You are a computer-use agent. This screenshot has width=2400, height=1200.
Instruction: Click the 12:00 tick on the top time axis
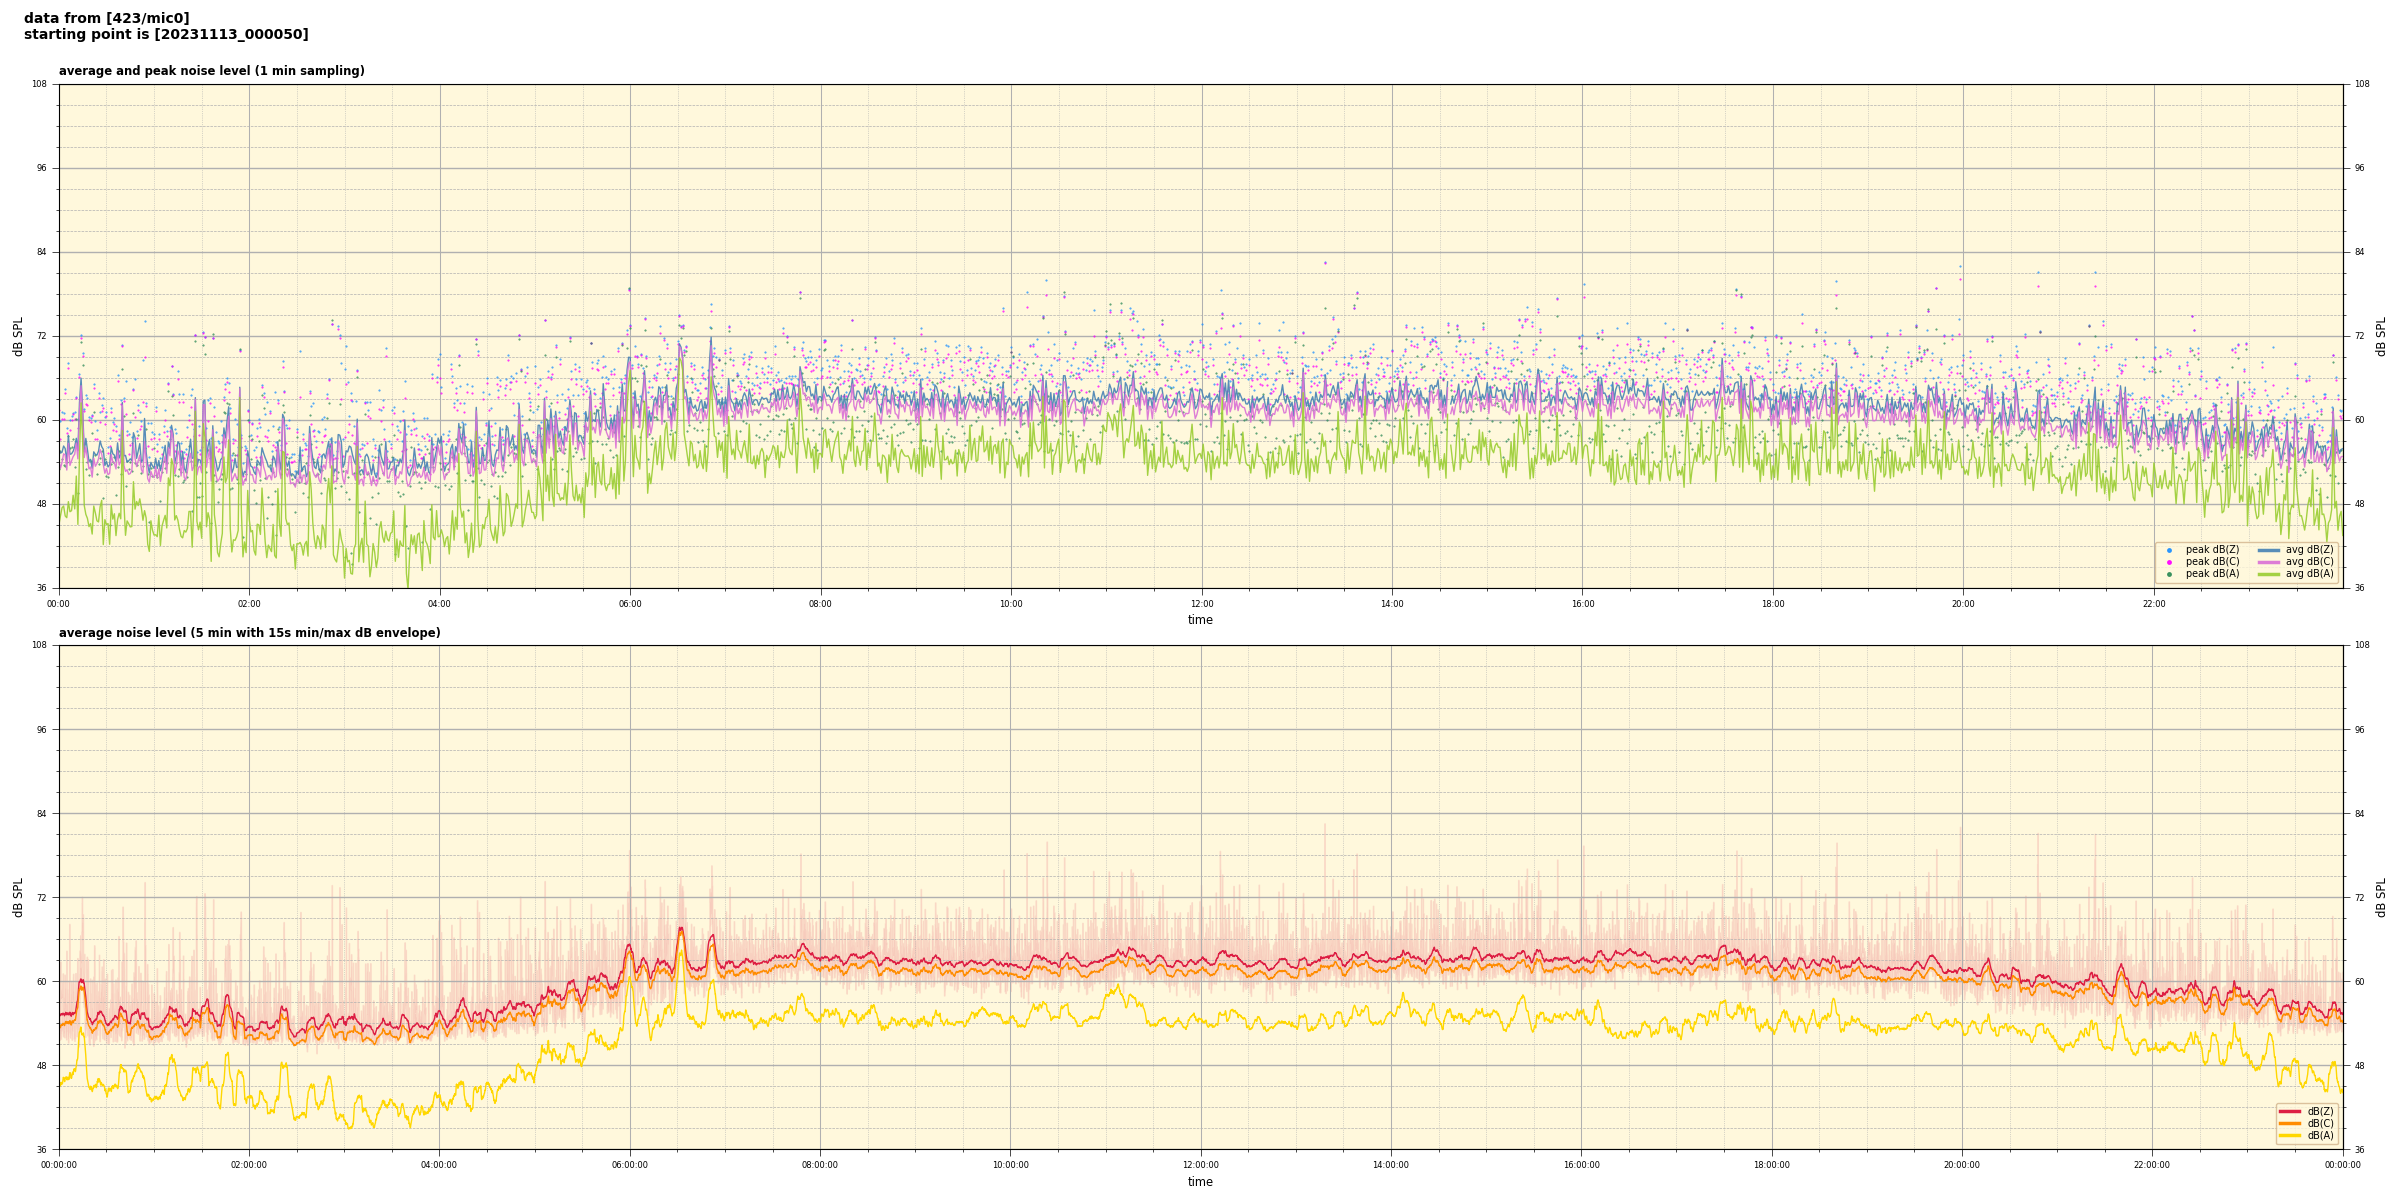coord(1201,604)
